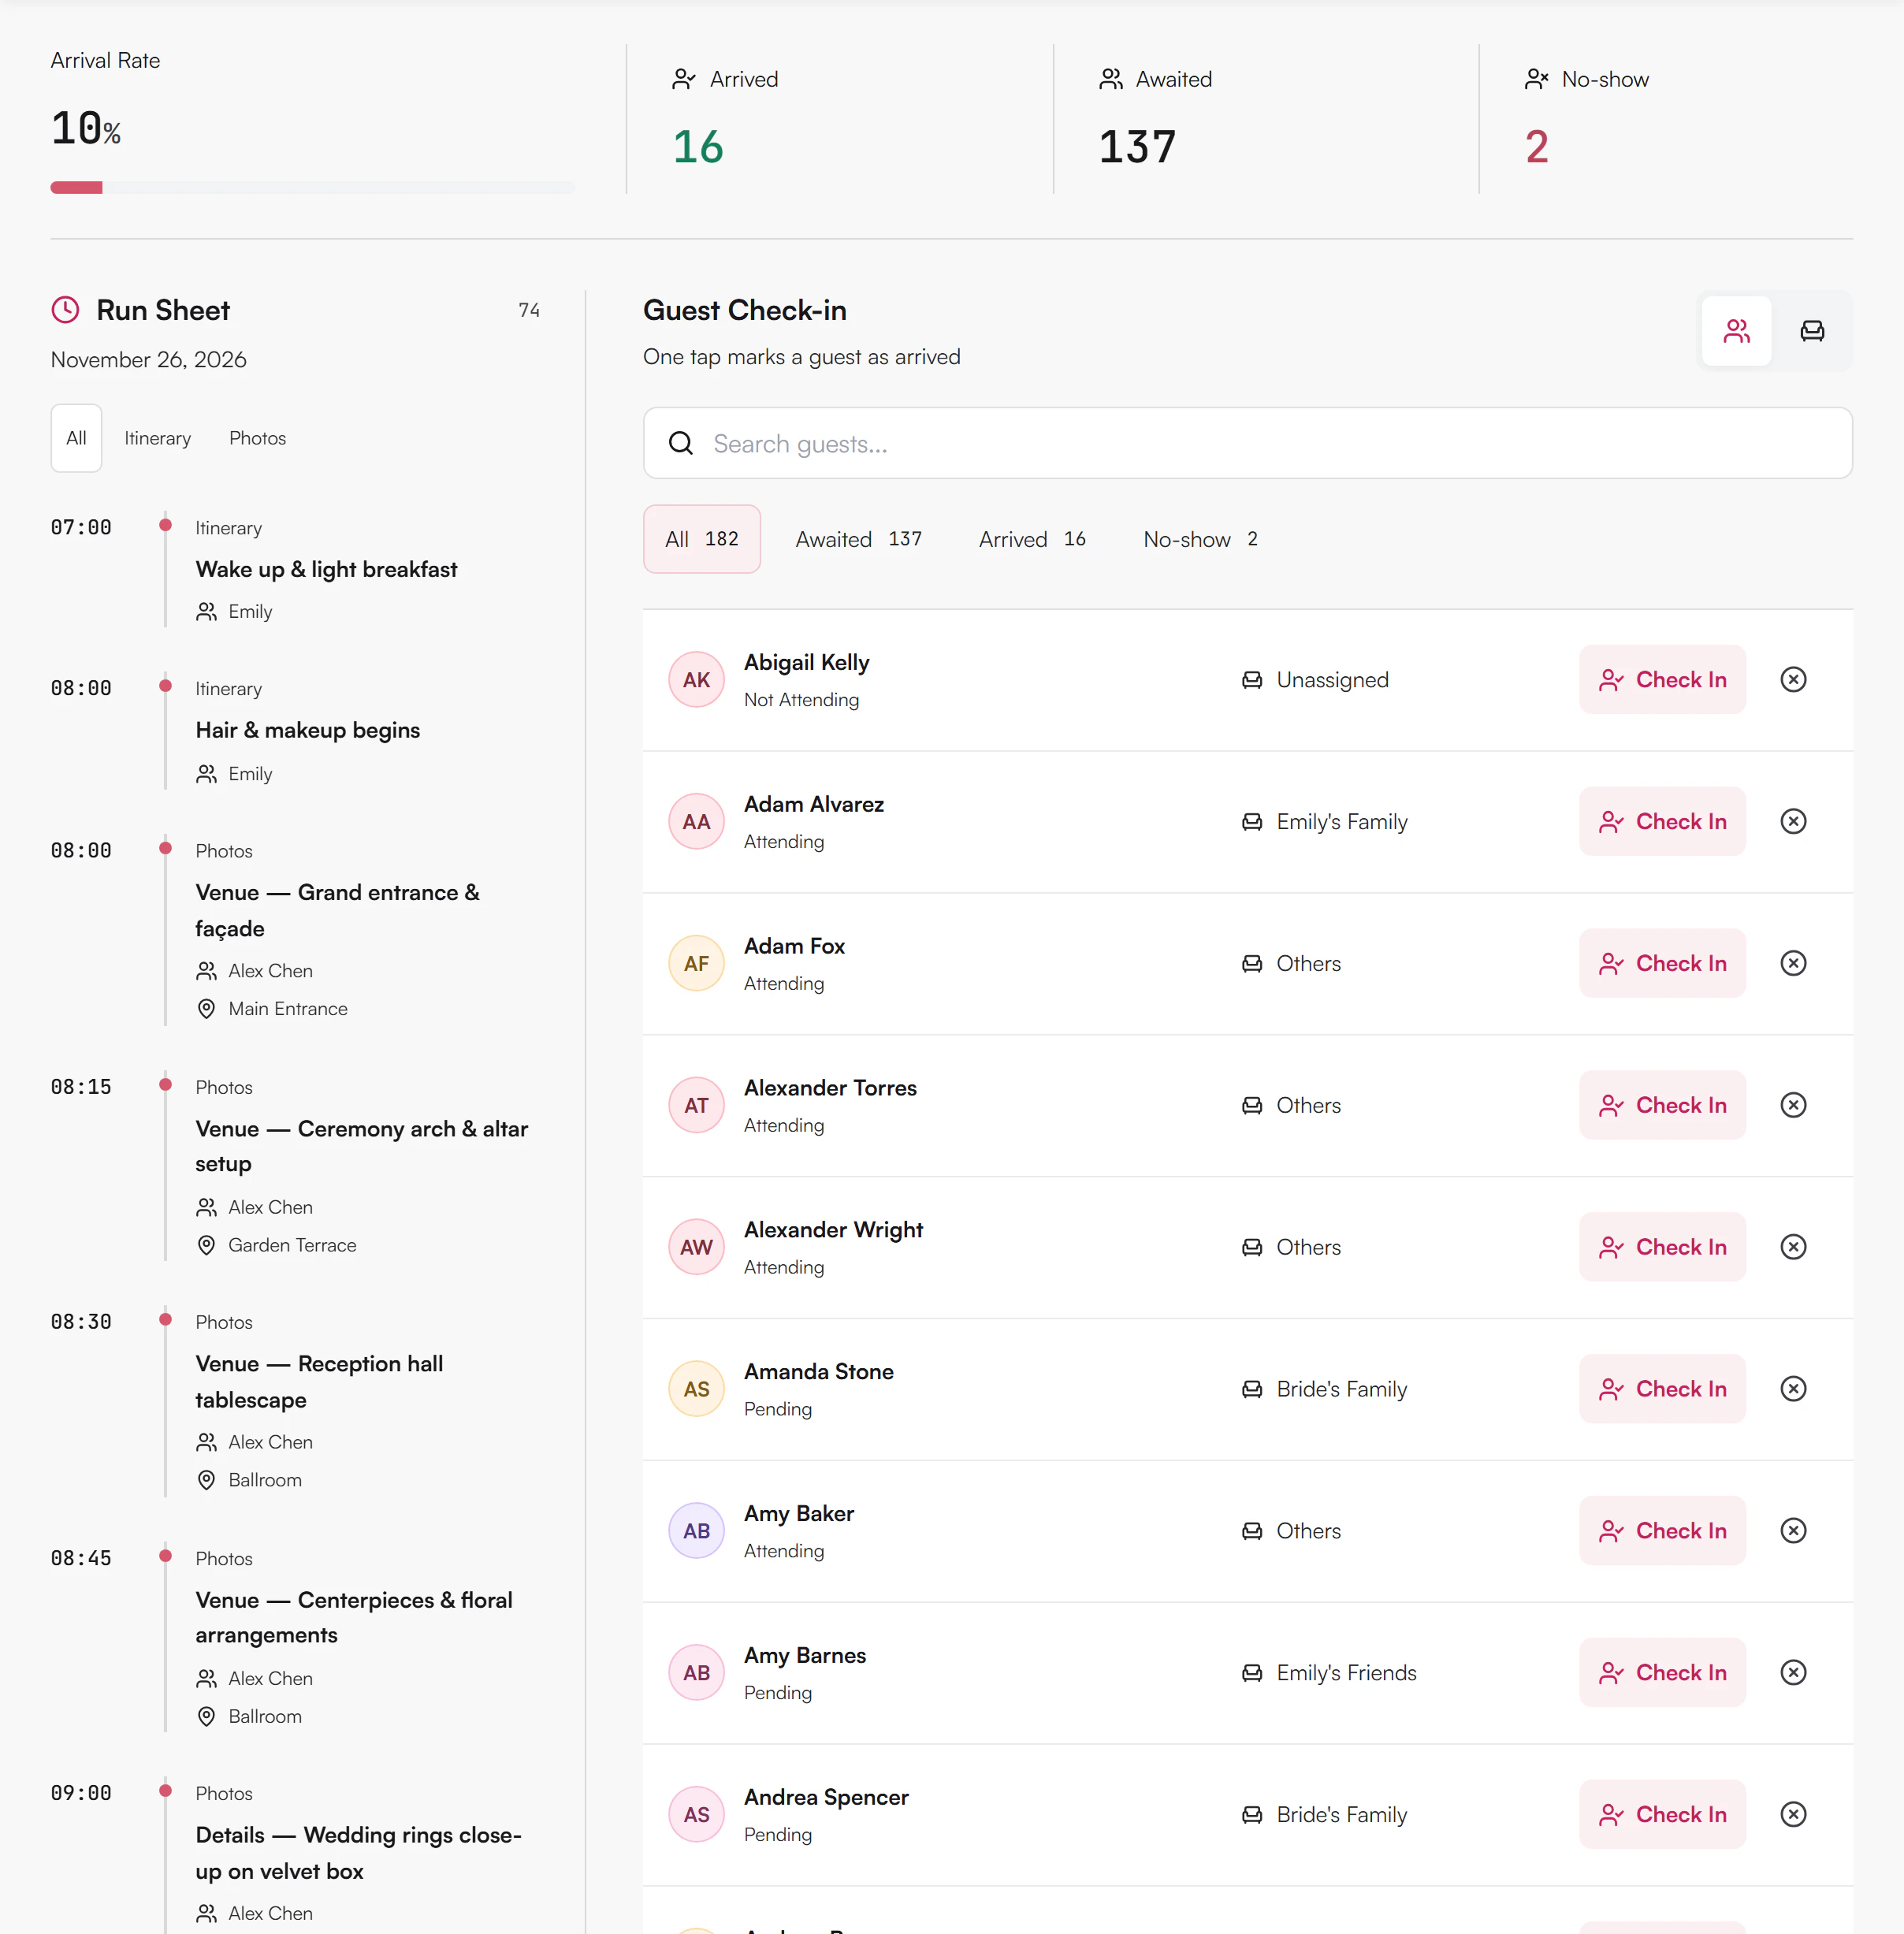This screenshot has height=1934, width=1904.
Task: Click the Arrived stat icon
Action: (x=684, y=80)
